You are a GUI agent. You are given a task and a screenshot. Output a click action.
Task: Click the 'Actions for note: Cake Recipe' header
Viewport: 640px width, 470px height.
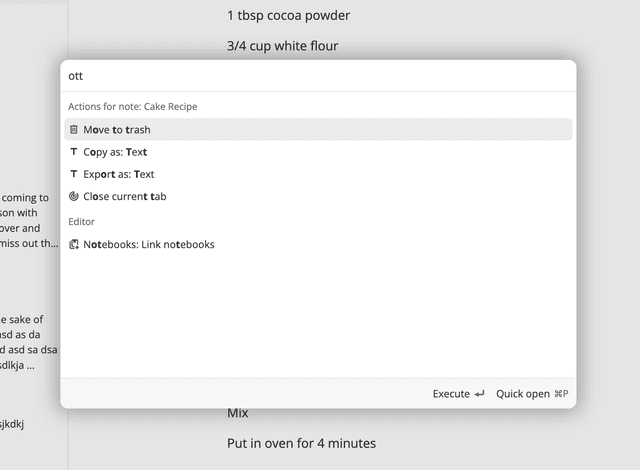(x=133, y=107)
